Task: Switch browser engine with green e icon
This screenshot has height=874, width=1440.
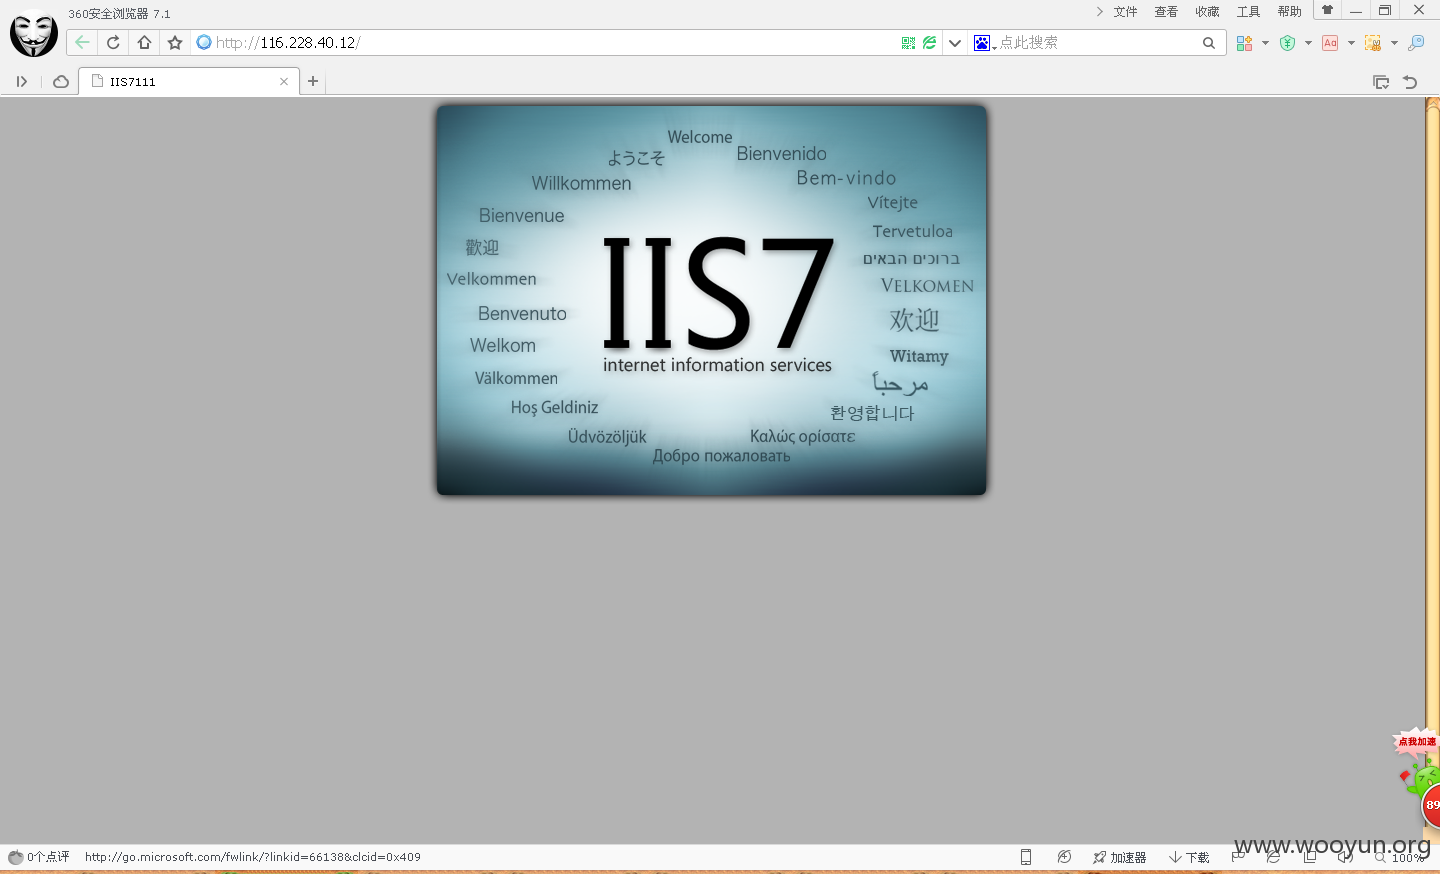Action: point(930,43)
